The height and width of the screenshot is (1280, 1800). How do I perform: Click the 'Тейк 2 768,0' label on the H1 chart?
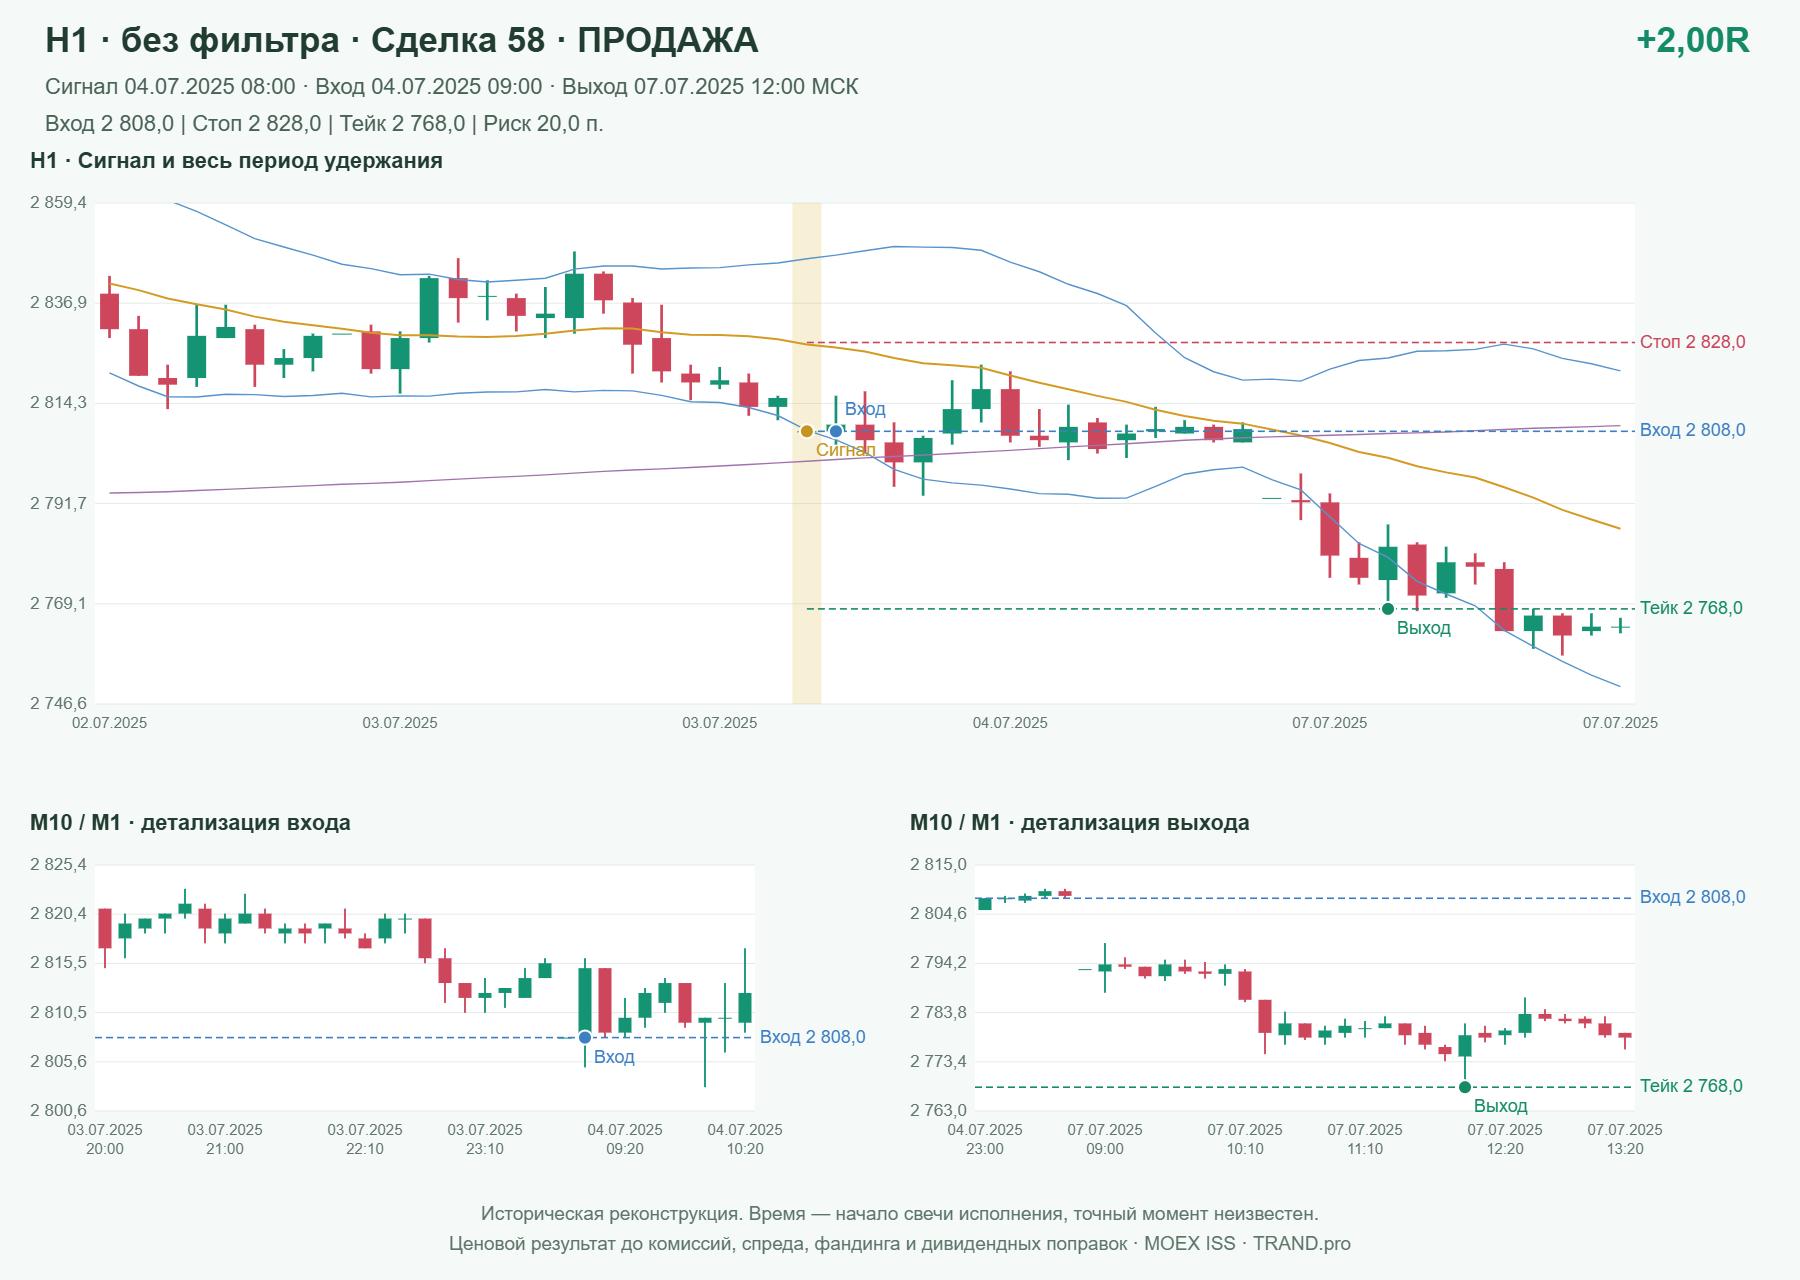click(1691, 608)
